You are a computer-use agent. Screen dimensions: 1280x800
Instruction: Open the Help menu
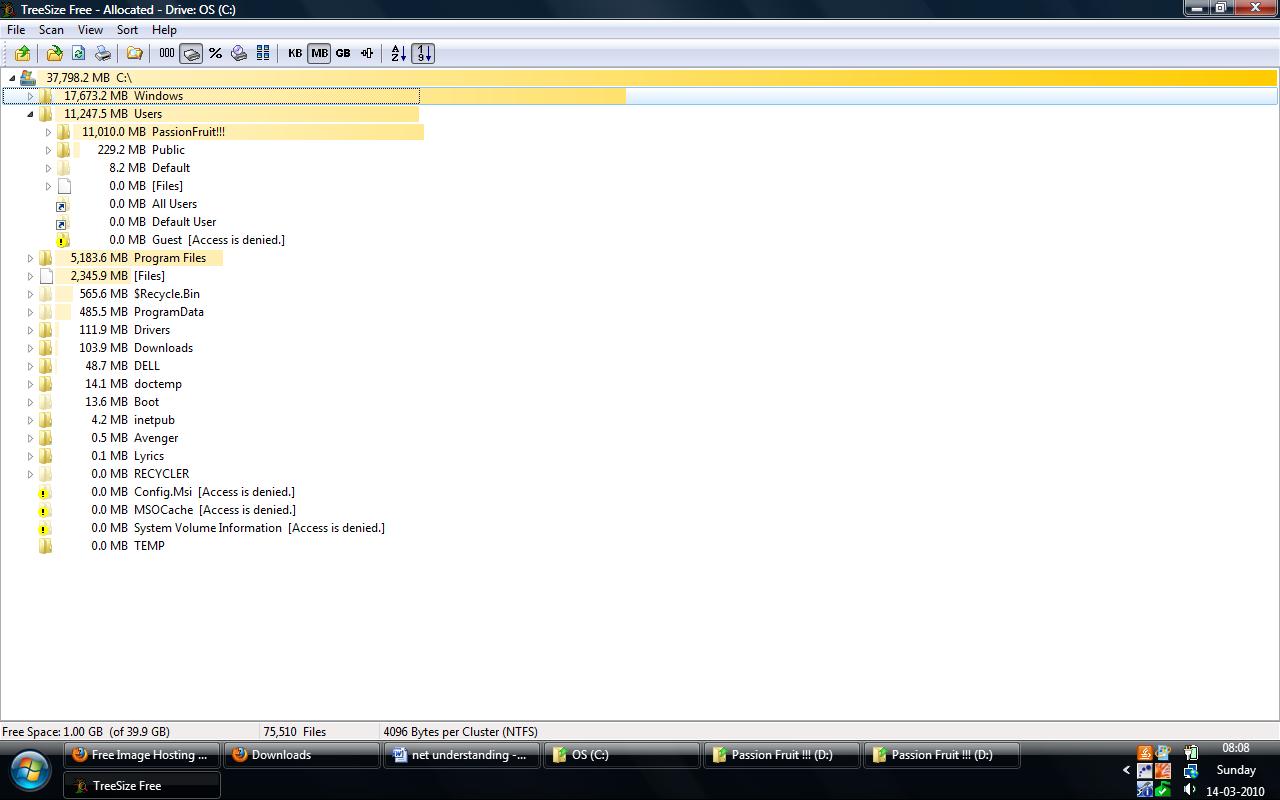point(164,30)
